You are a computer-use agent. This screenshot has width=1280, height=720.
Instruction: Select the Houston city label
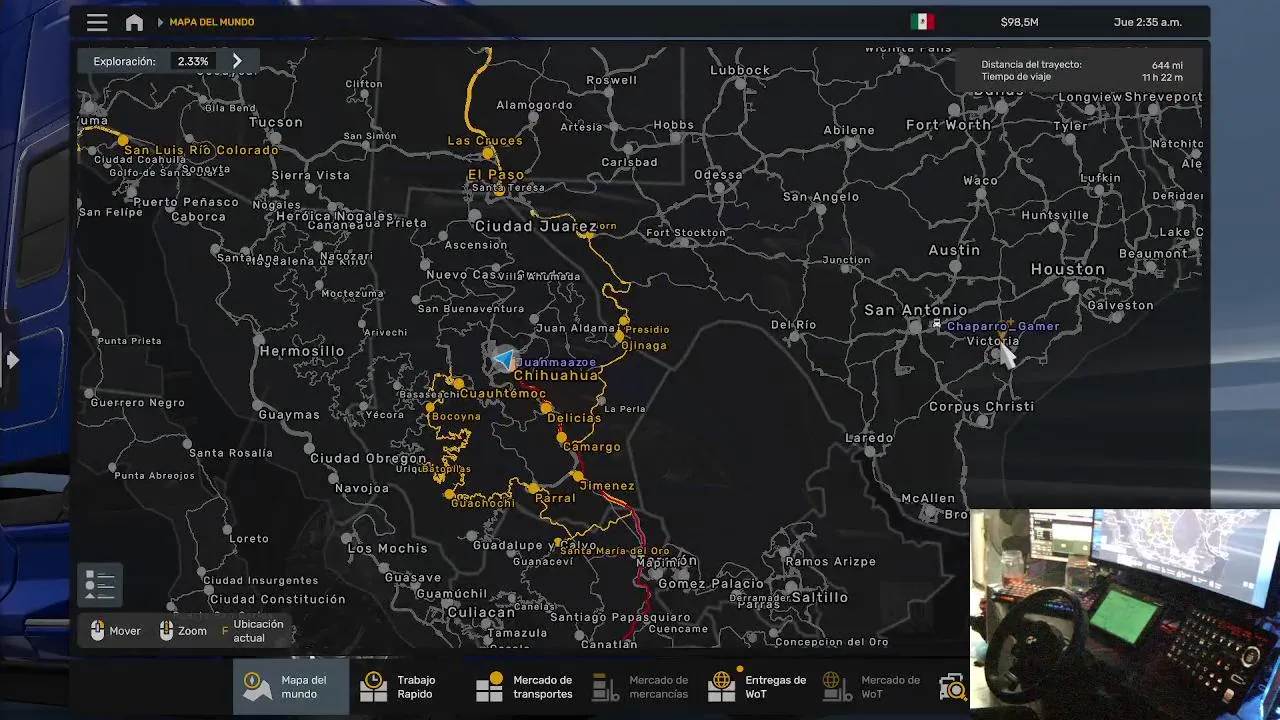1068,269
